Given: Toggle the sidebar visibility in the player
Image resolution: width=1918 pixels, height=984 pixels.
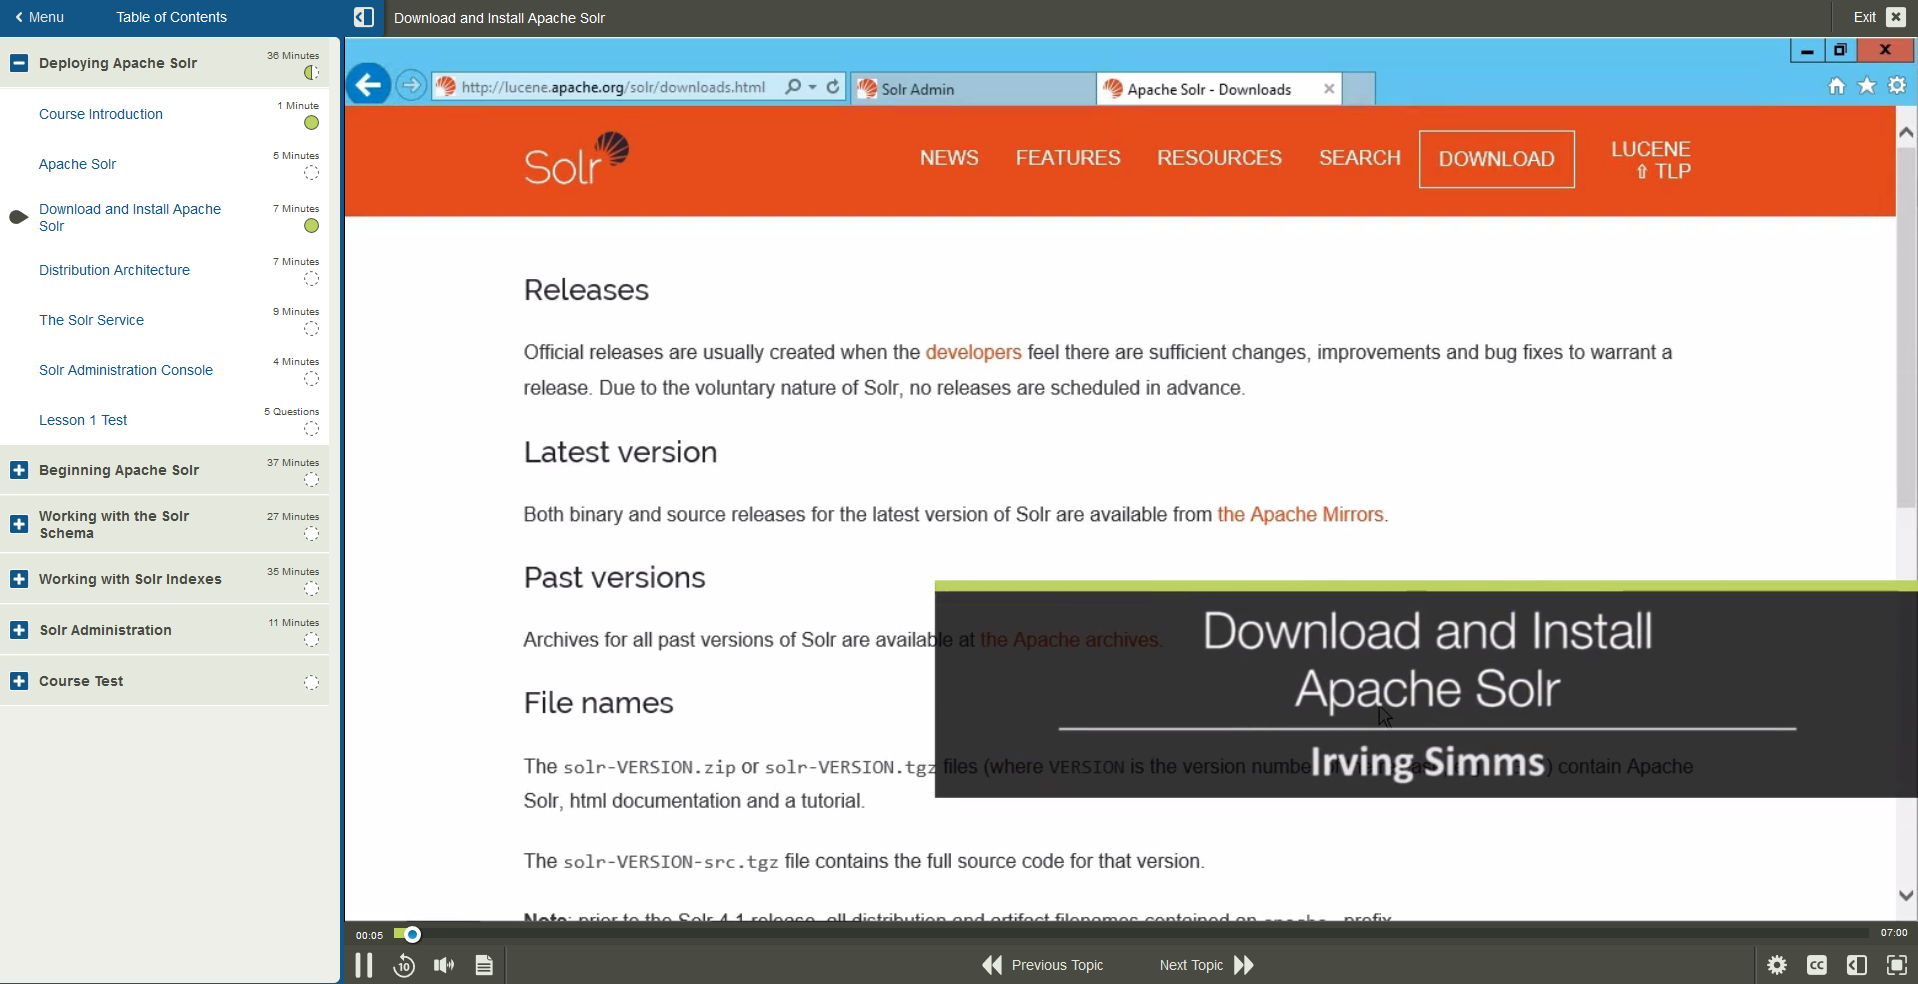Looking at the screenshot, I should click(x=1856, y=964).
